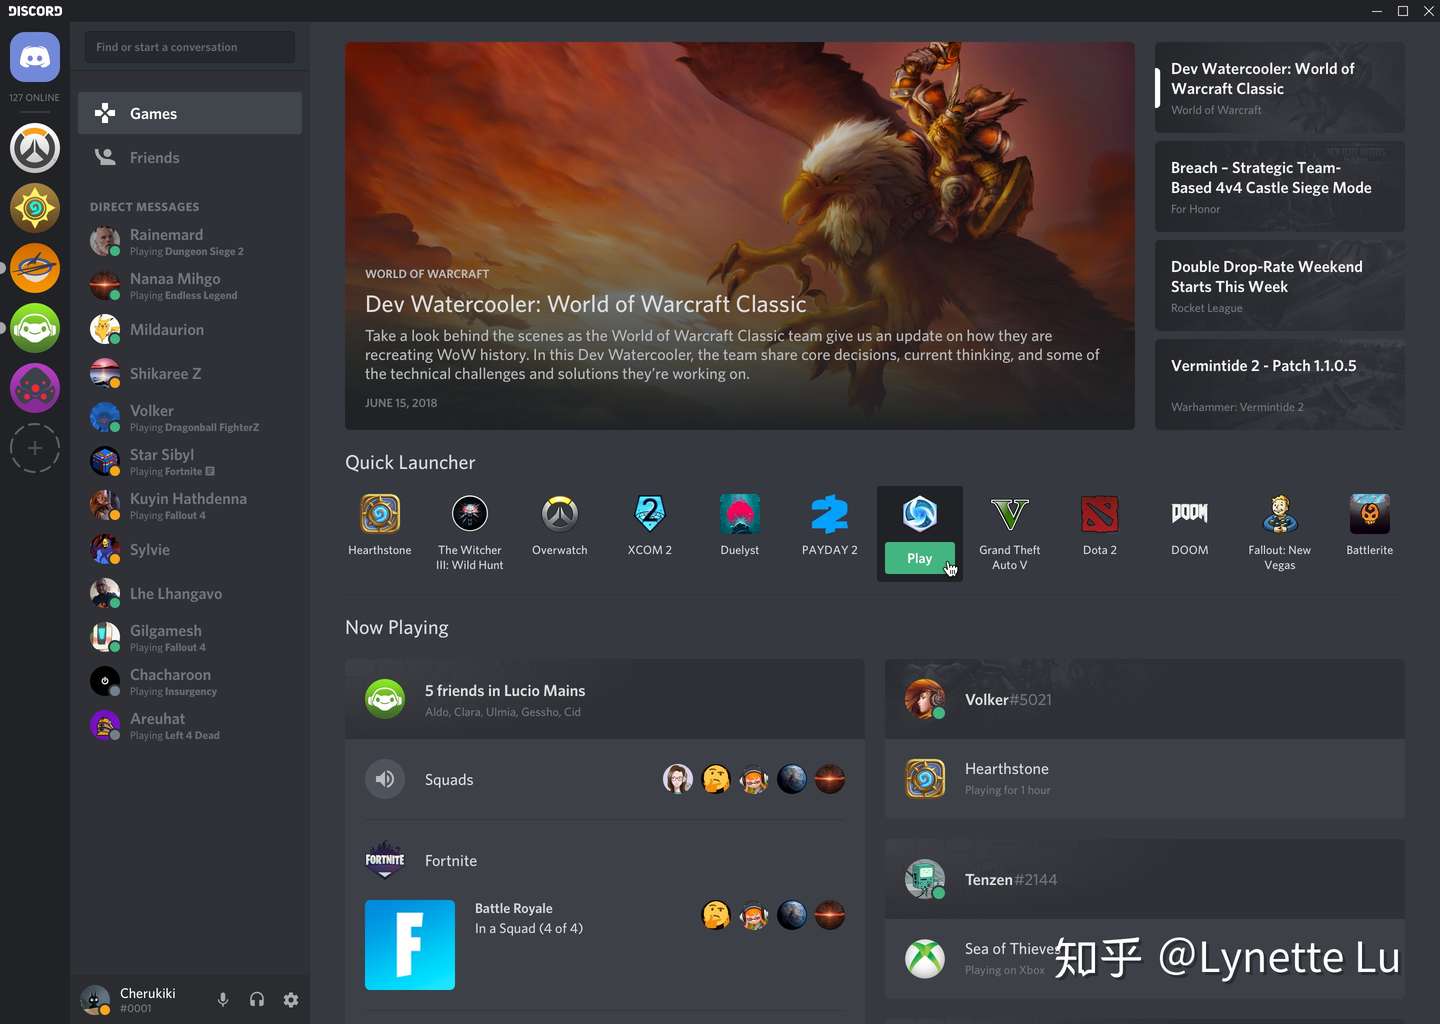
Task: Open direct message with Shikaree Z
Action: [x=190, y=373]
